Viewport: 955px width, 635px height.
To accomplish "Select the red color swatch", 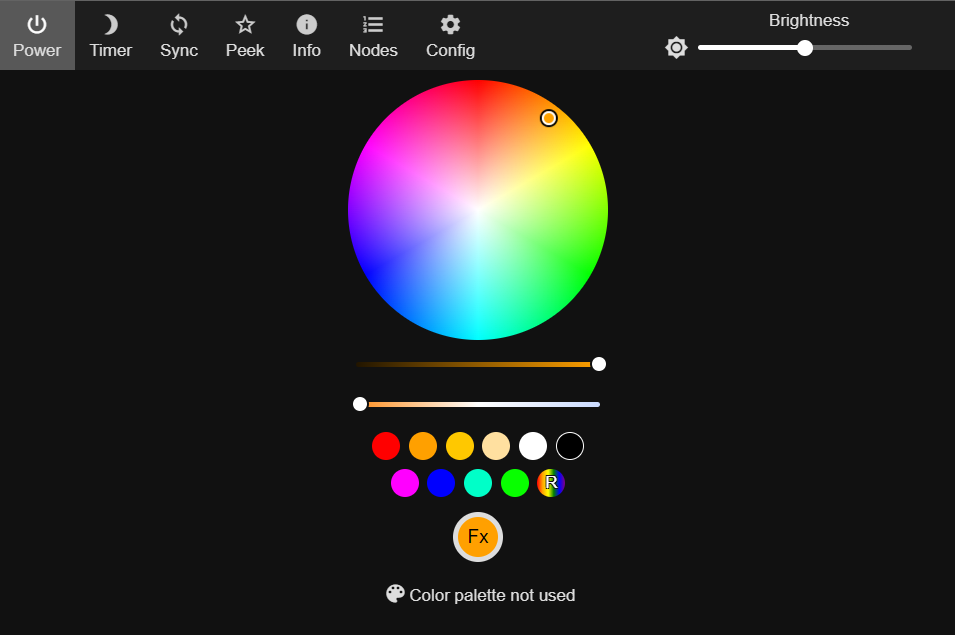I will click(386, 446).
